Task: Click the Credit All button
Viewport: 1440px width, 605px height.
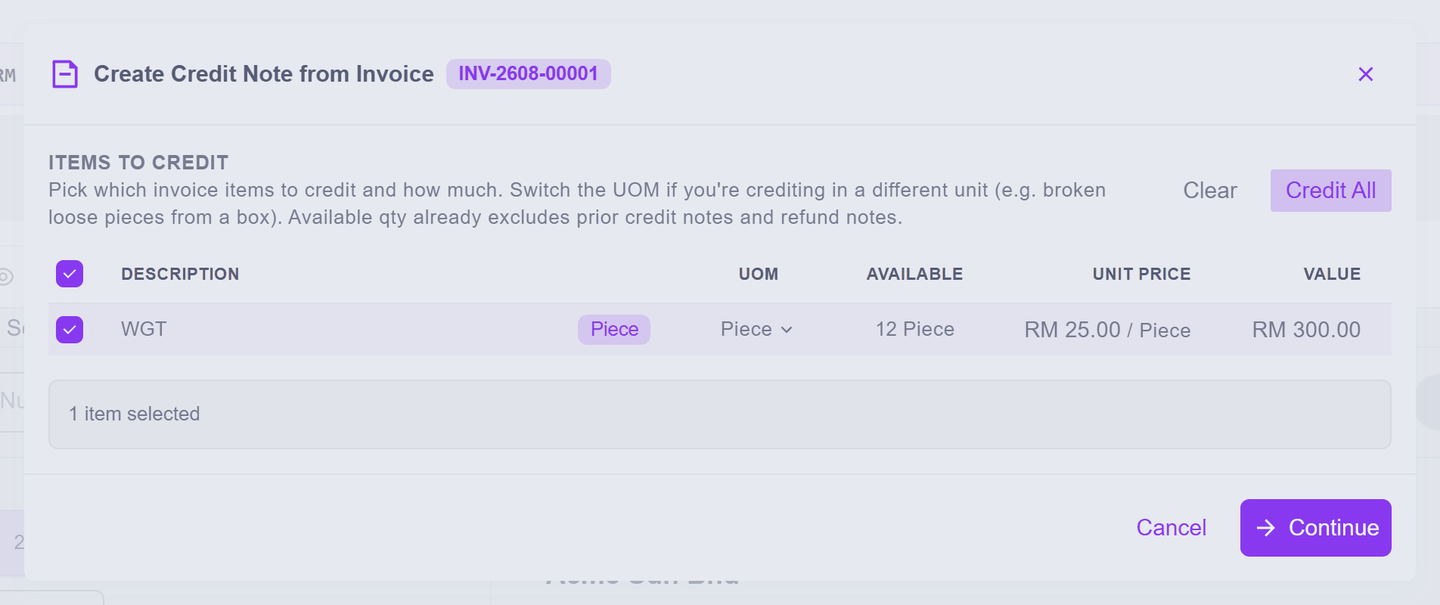Action: [1331, 190]
